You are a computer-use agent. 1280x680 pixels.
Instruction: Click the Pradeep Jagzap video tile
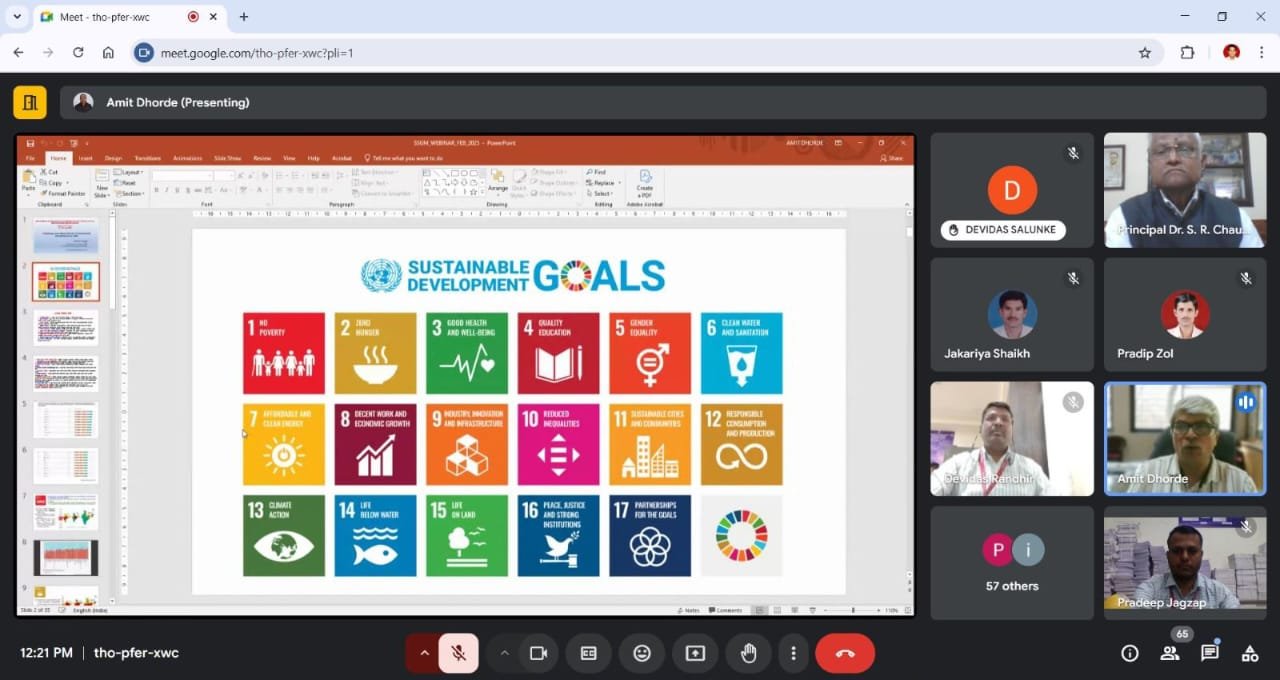[1185, 563]
